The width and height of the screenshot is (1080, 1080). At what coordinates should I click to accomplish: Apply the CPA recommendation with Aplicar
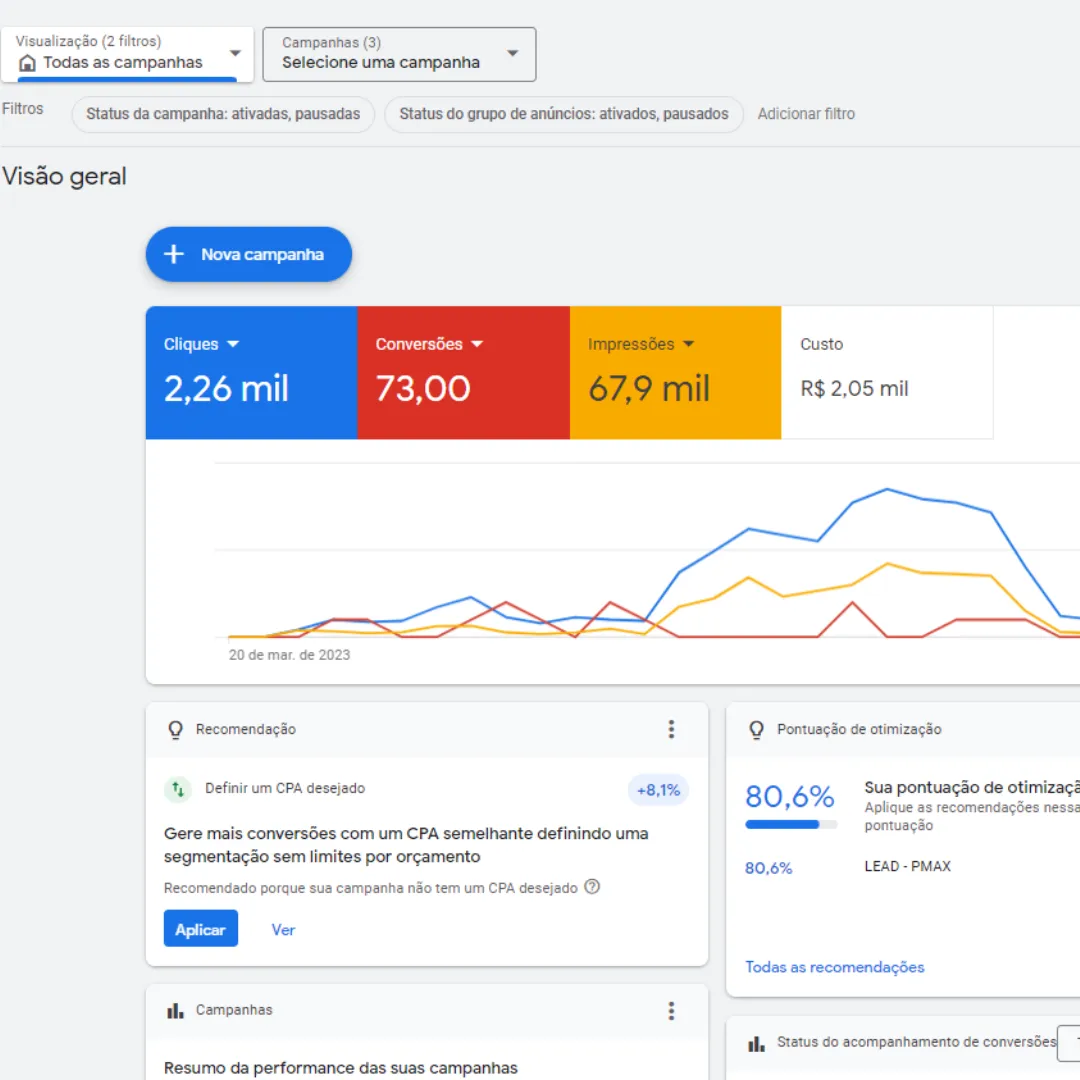coord(200,929)
